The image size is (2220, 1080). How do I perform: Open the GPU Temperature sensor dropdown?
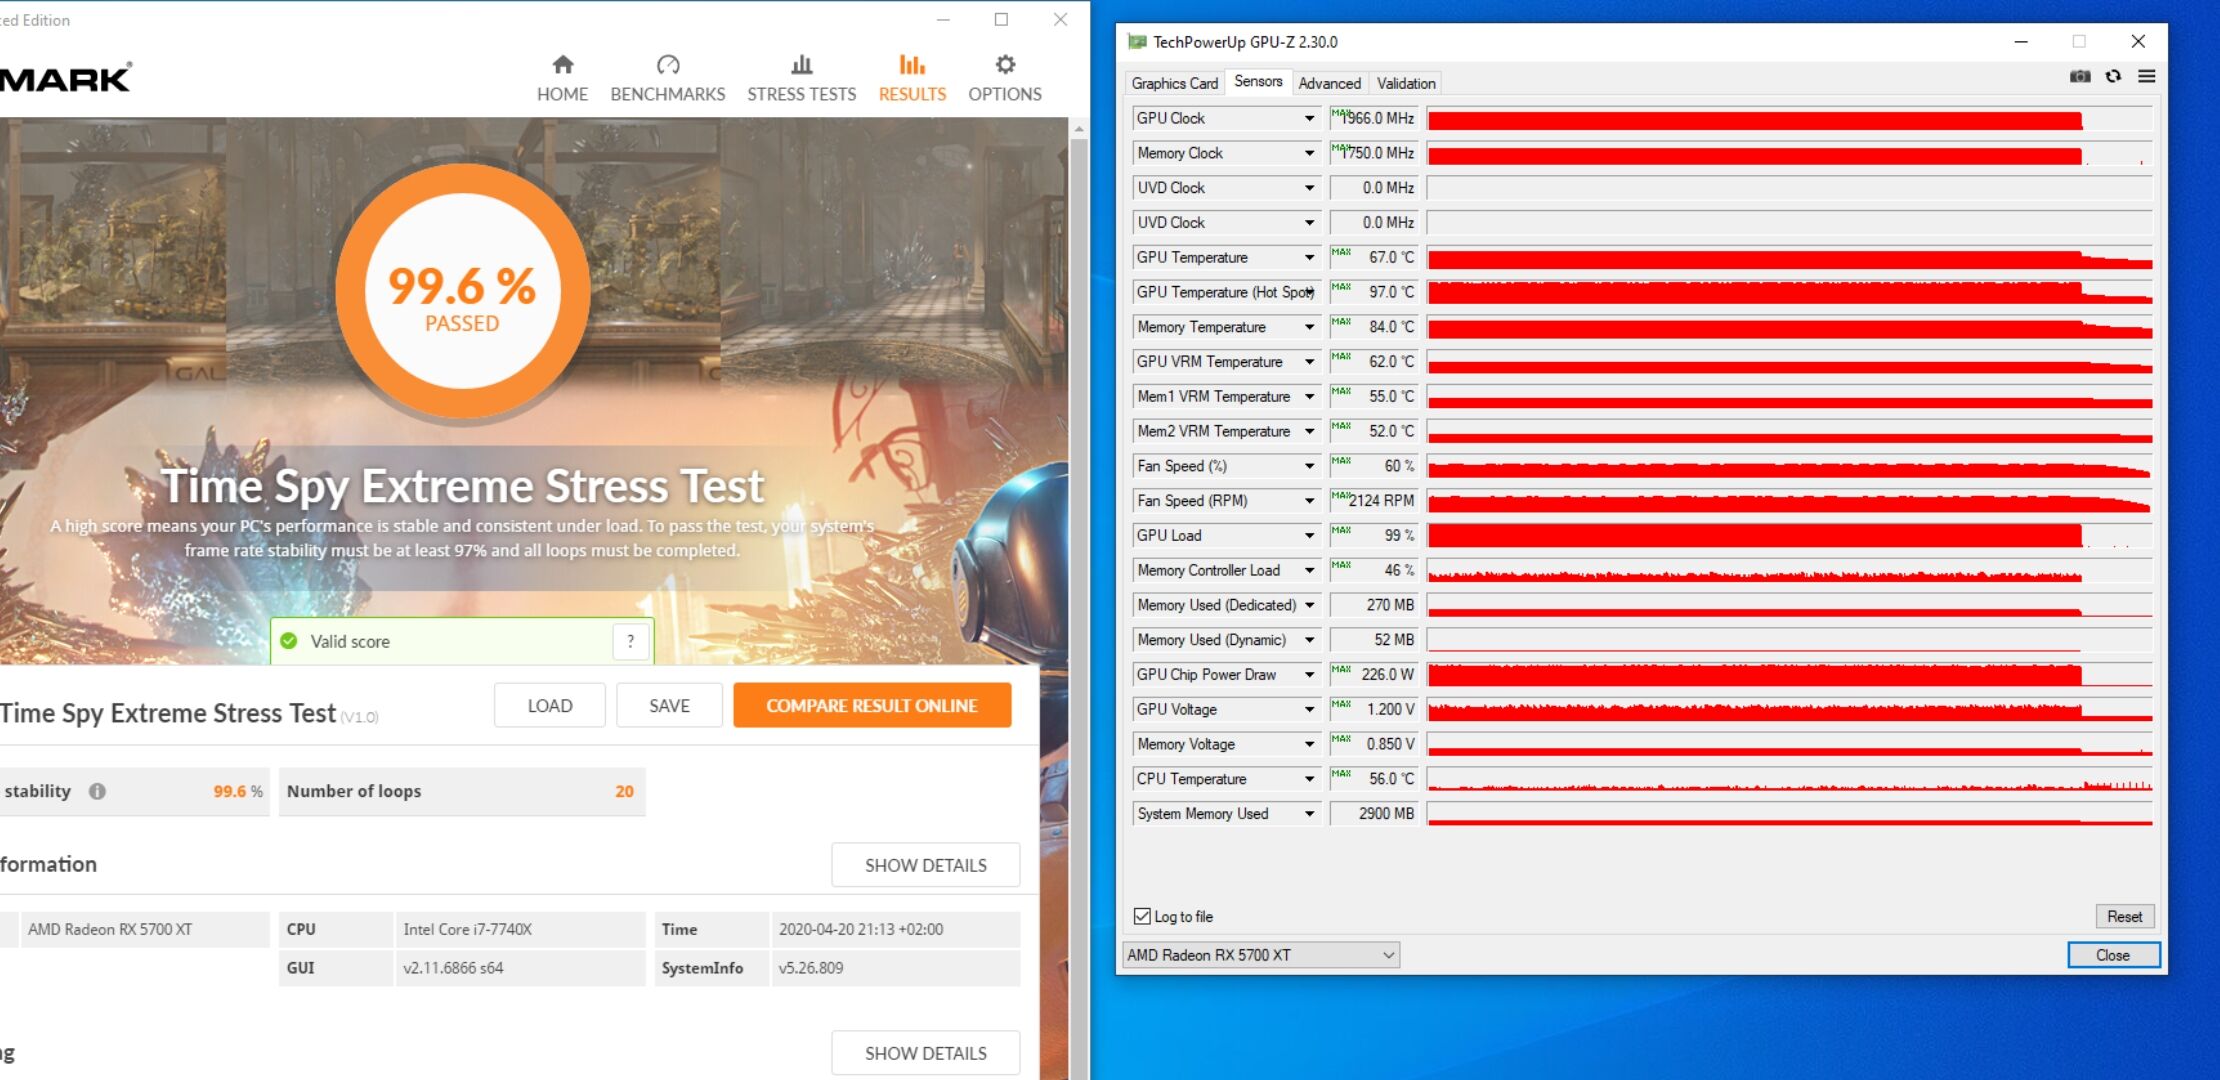[1309, 257]
